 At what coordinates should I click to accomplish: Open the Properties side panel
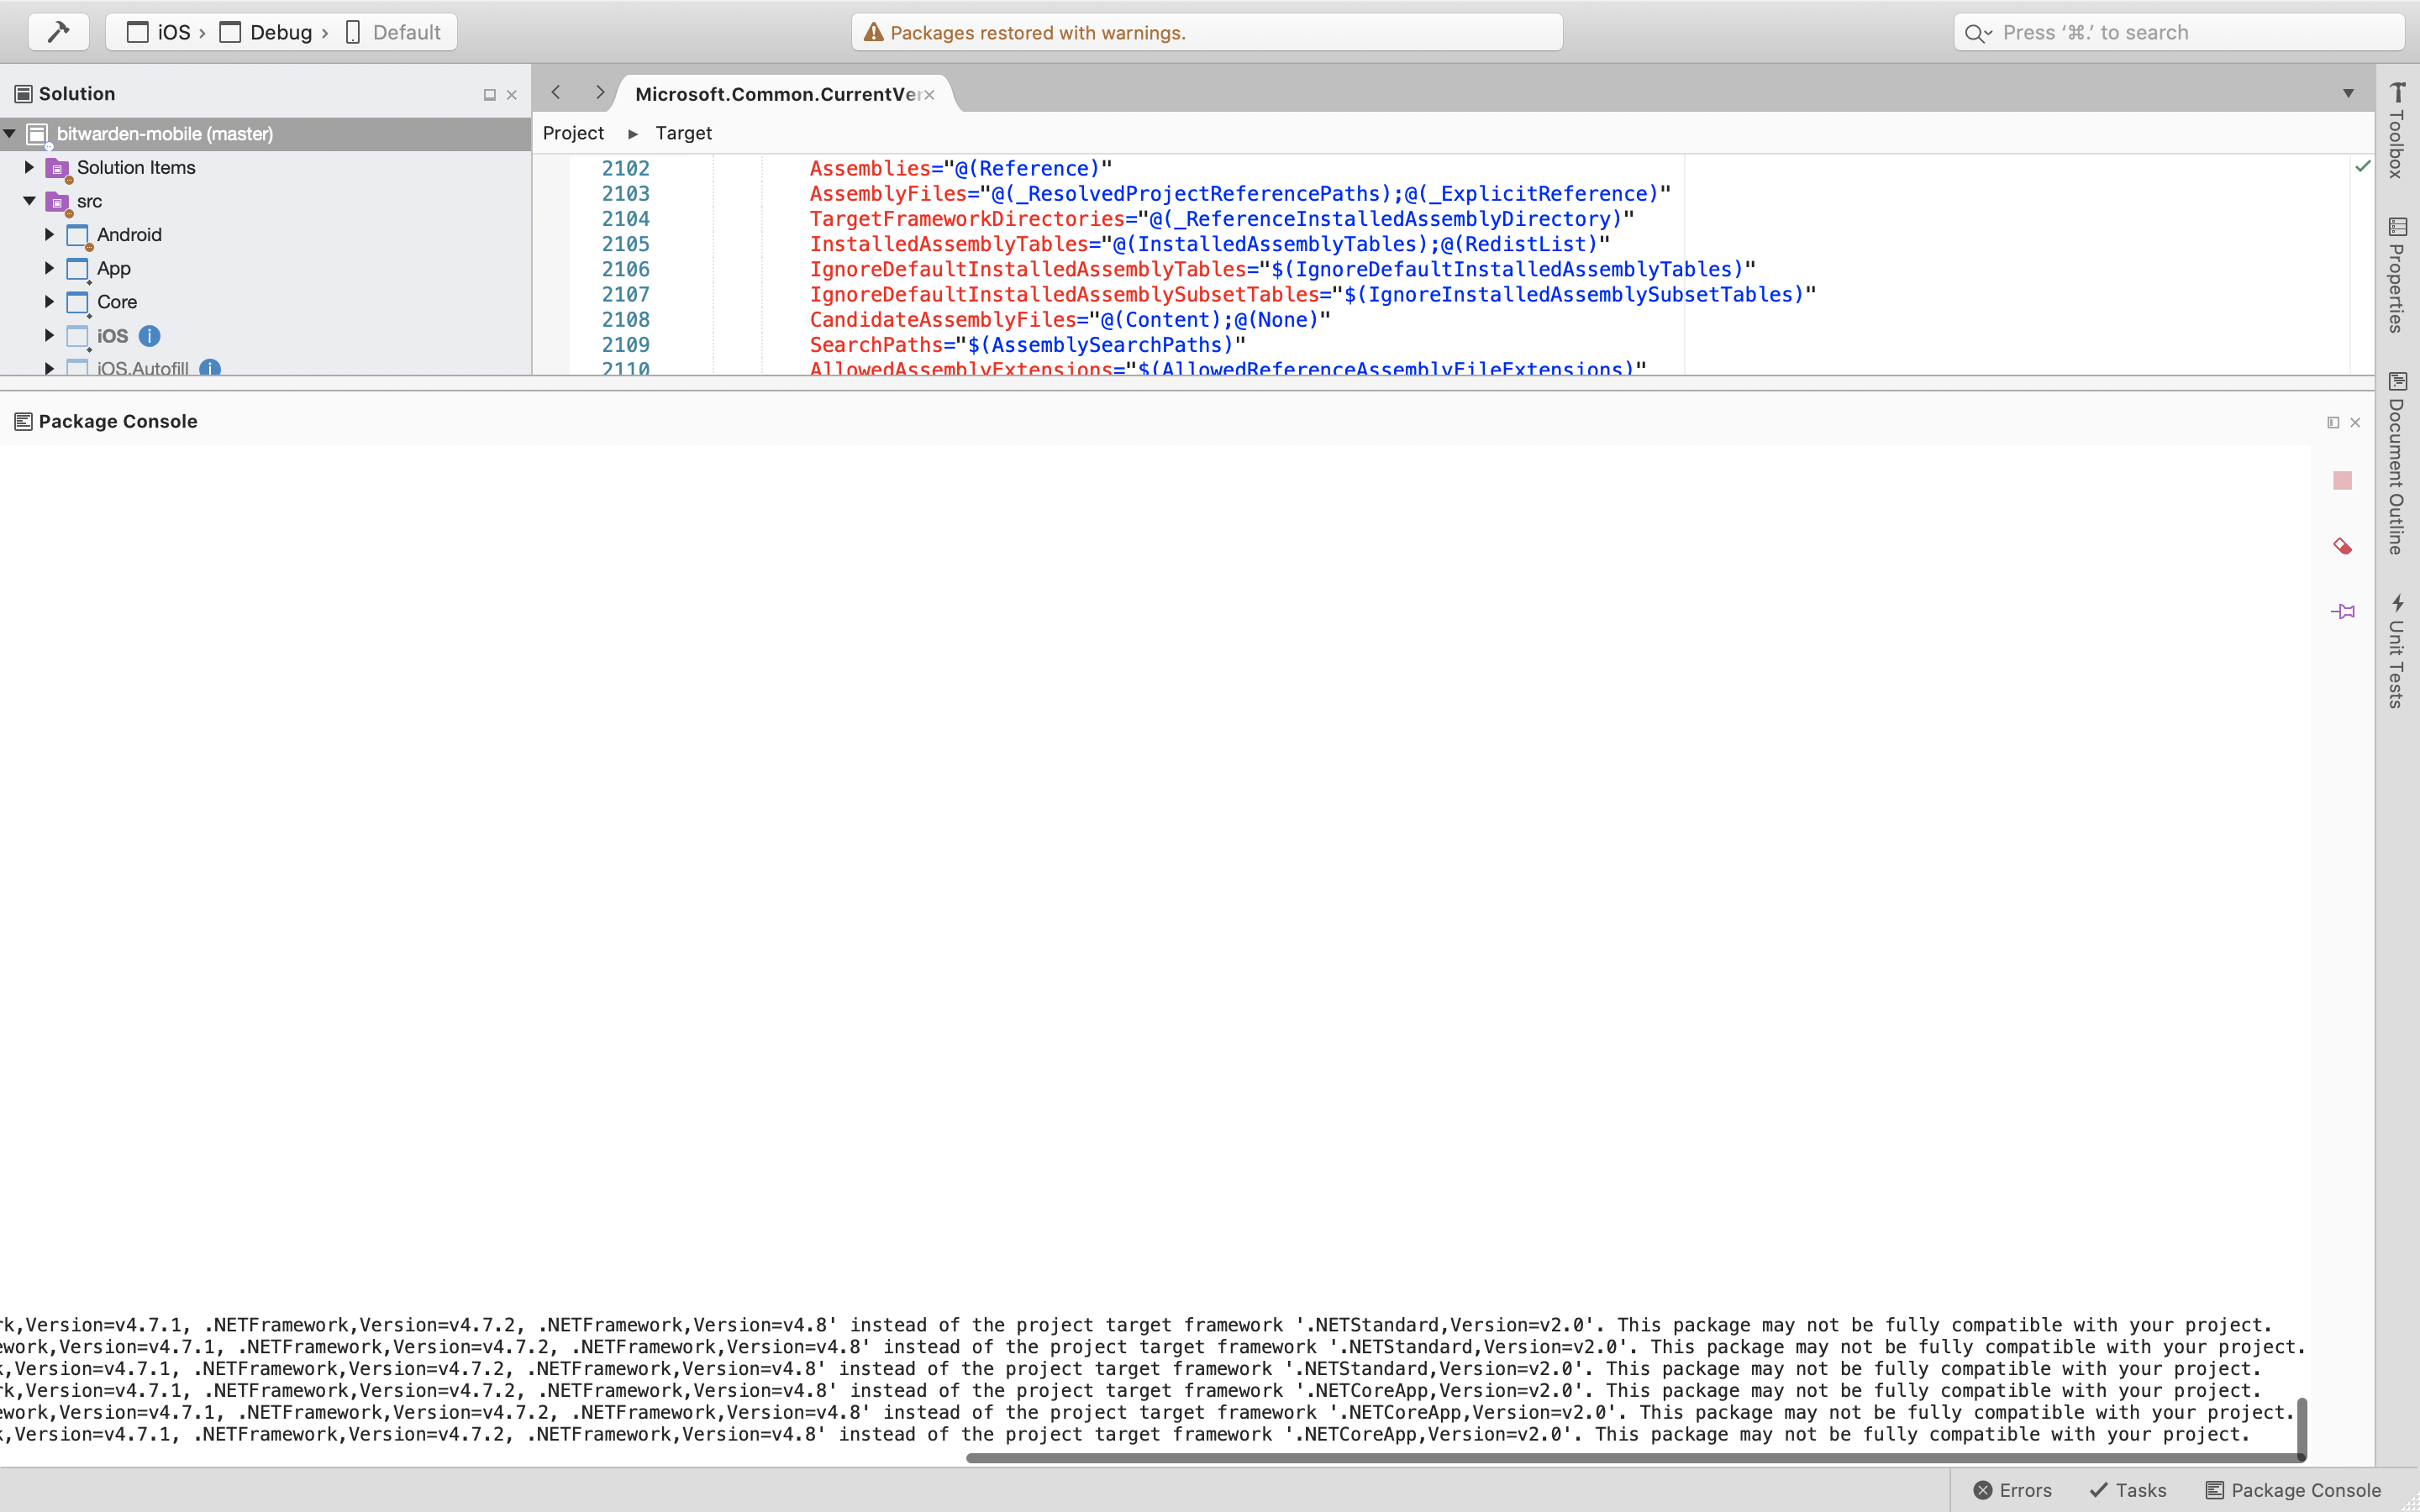coord(2397,274)
